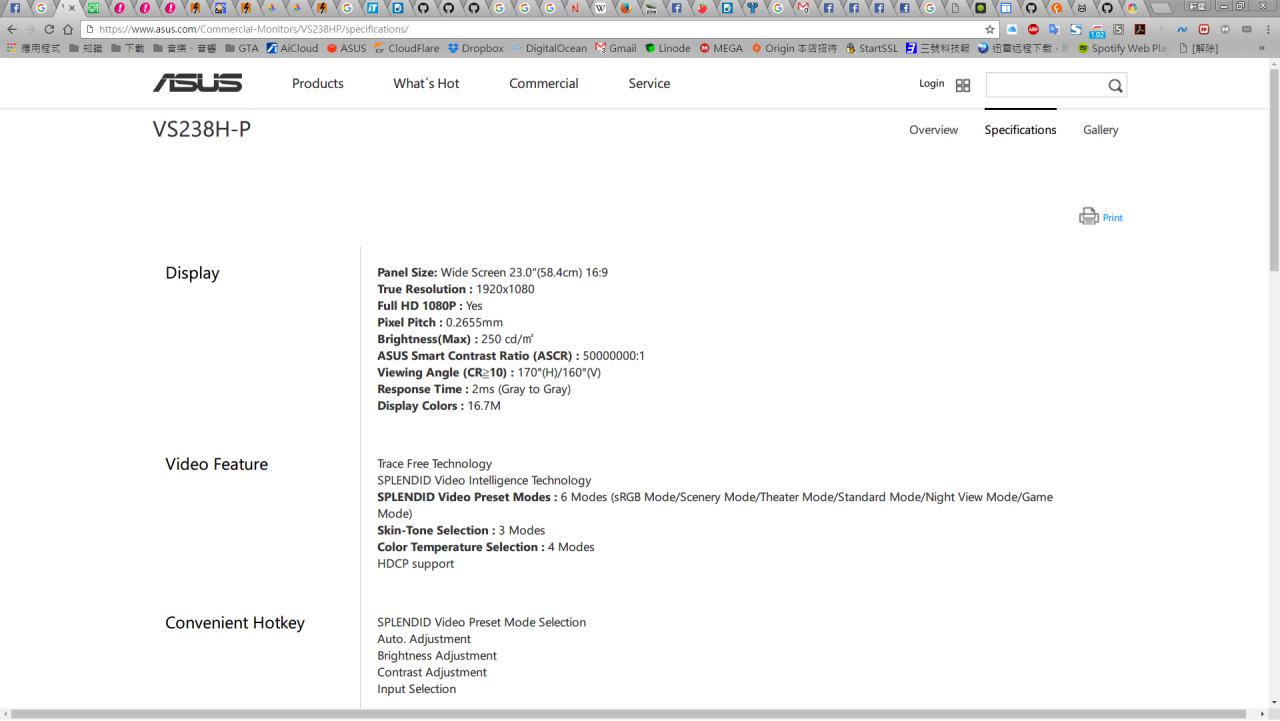Bookmark this page with the star icon
This screenshot has width=1280, height=721.
[x=991, y=29]
